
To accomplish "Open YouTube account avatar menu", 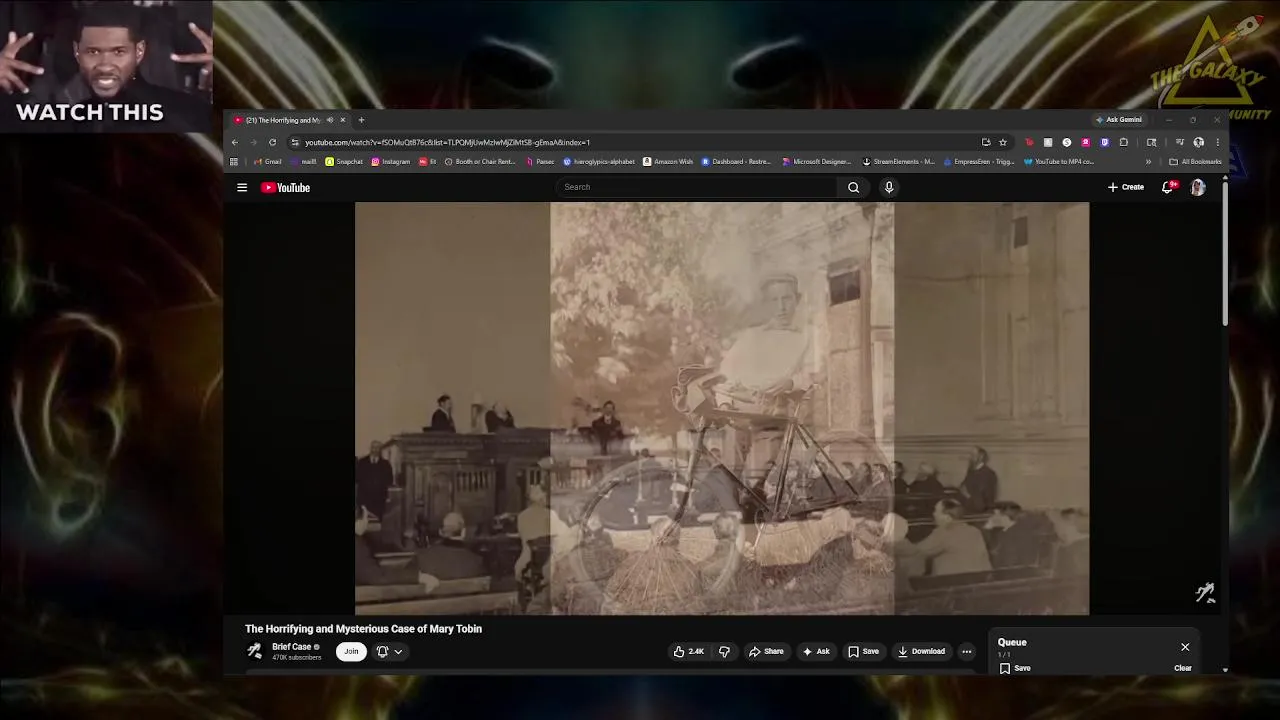I will coord(1198,187).
